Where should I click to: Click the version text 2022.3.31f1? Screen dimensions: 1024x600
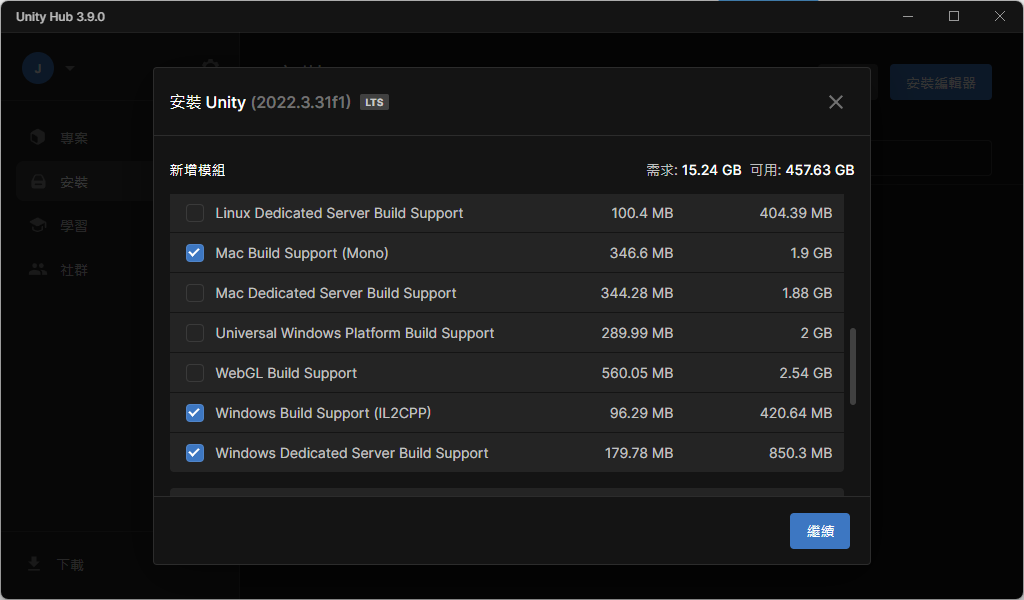pyautogui.click(x=300, y=103)
